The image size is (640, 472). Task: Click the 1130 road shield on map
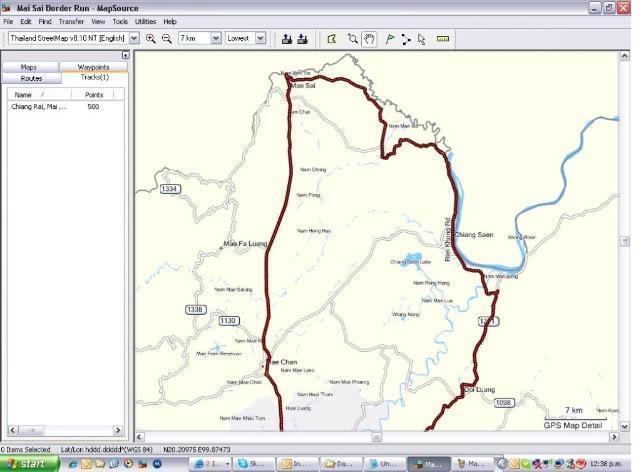pyautogui.click(x=228, y=321)
